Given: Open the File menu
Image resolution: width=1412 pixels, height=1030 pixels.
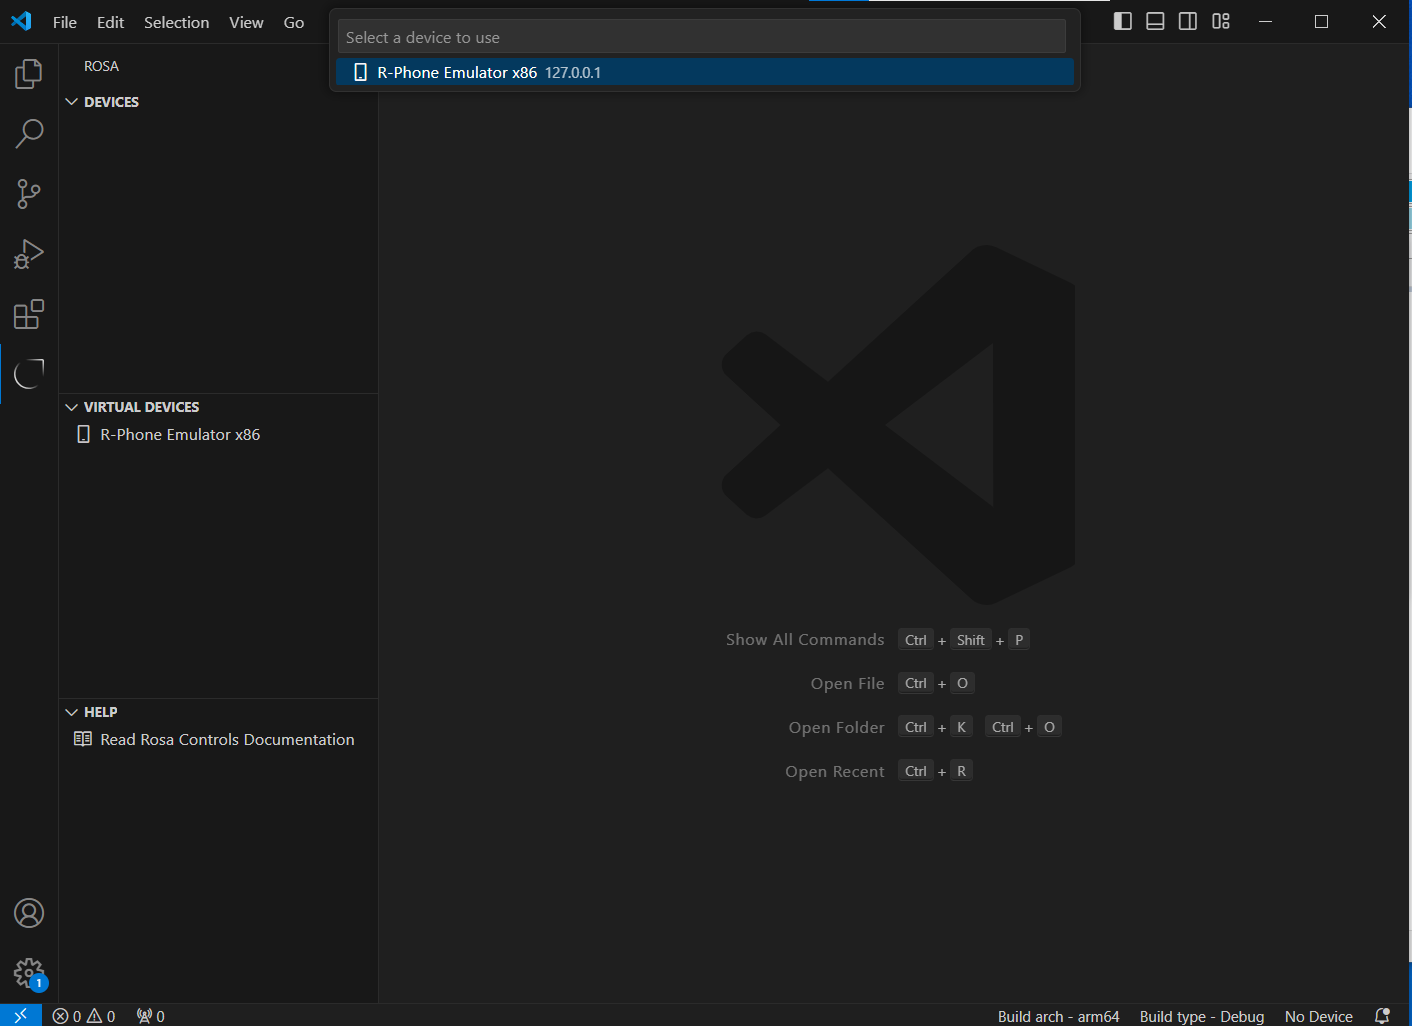Looking at the screenshot, I should [x=65, y=22].
